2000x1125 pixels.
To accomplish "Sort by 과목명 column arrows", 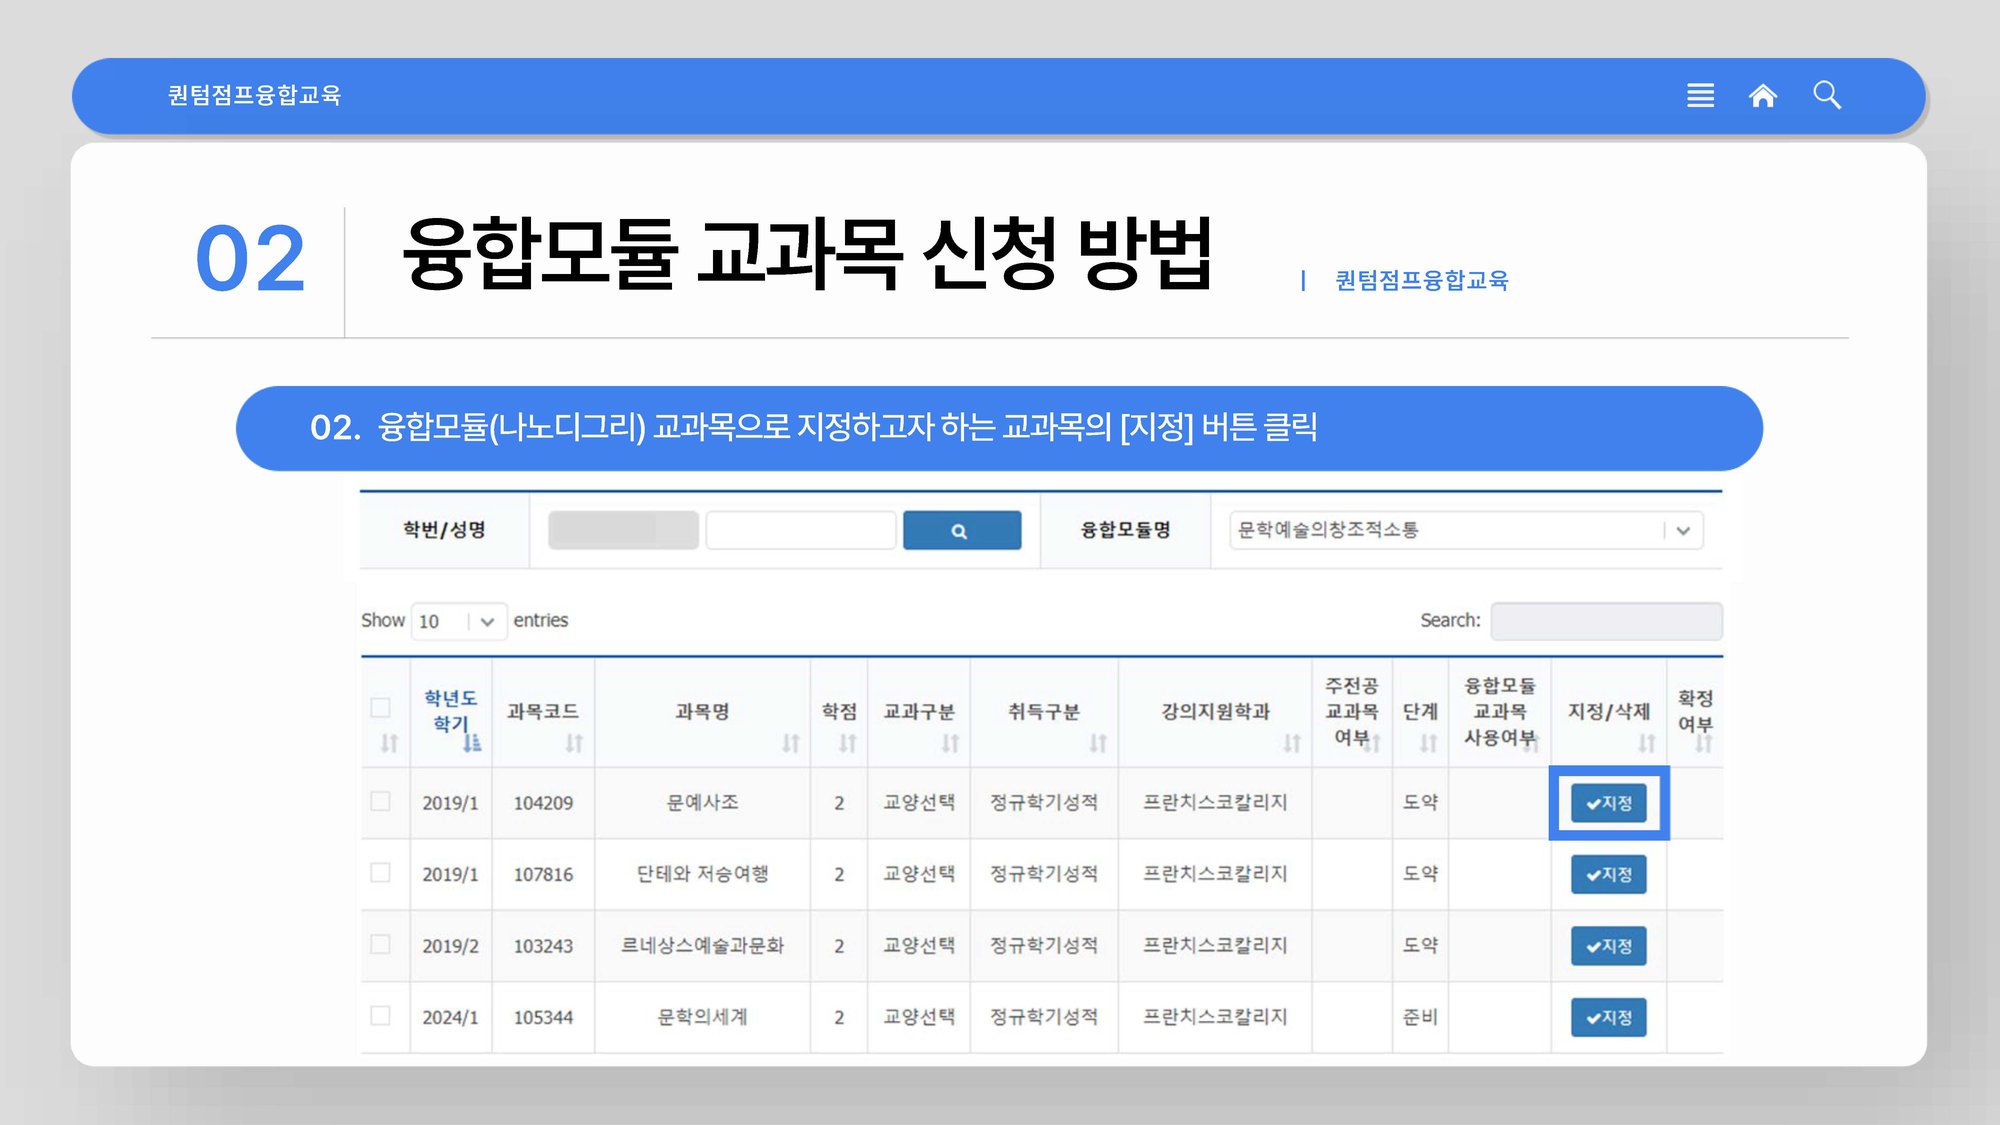I will coord(790,743).
